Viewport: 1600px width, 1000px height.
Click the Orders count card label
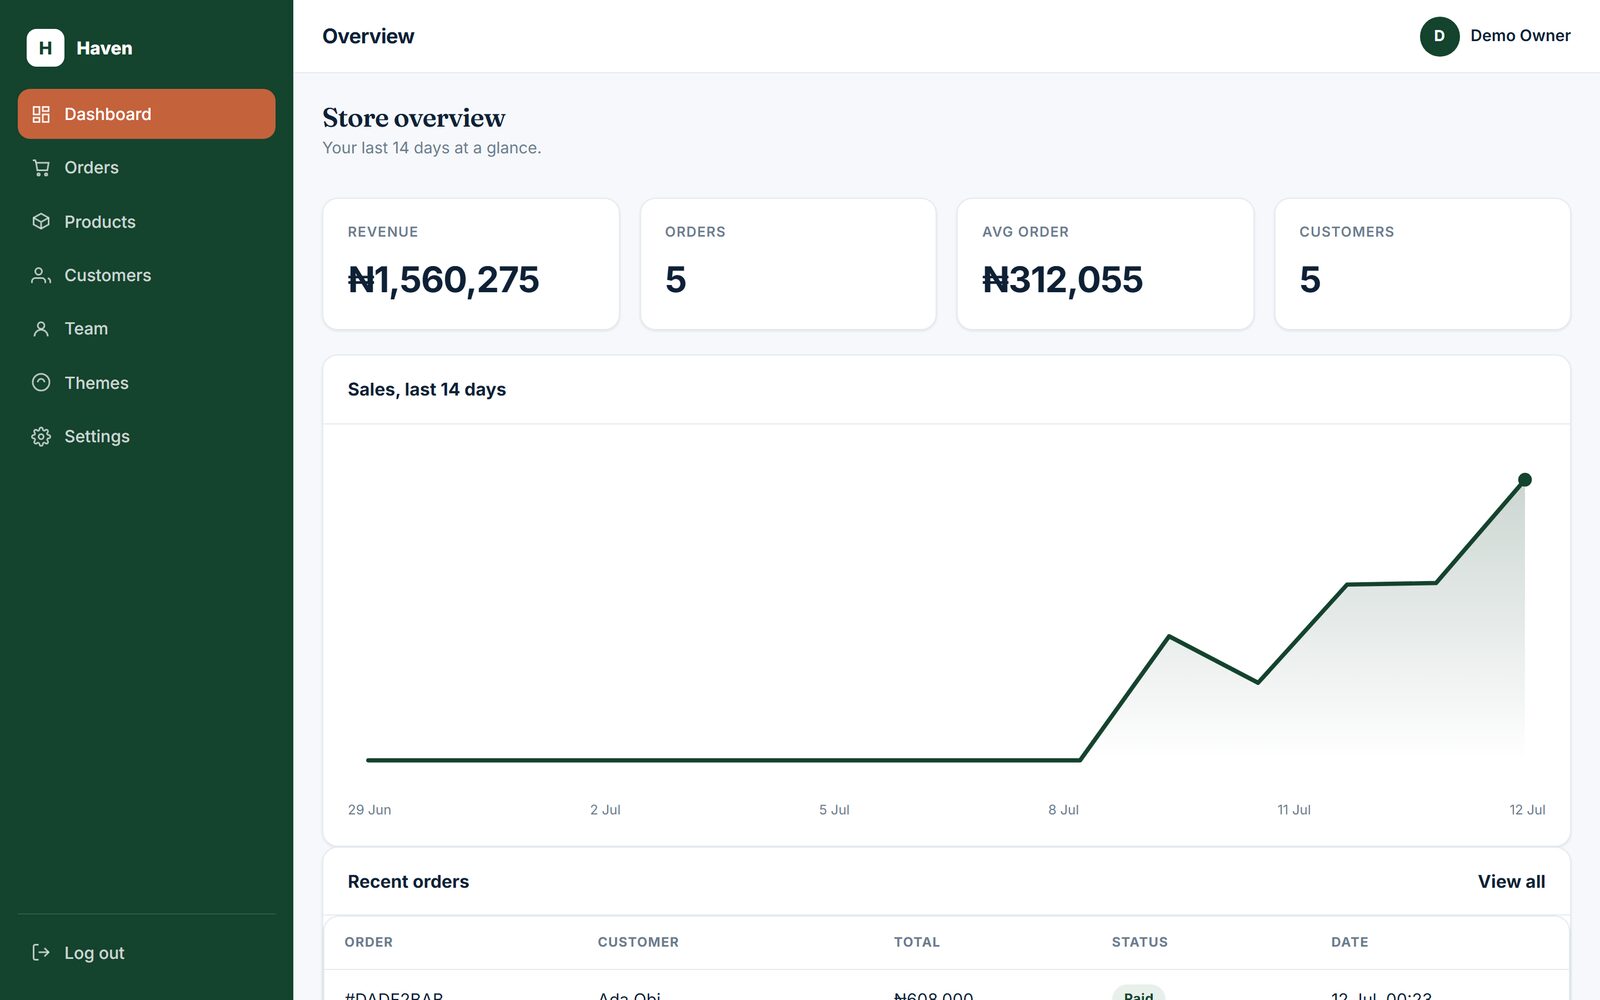coord(695,232)
